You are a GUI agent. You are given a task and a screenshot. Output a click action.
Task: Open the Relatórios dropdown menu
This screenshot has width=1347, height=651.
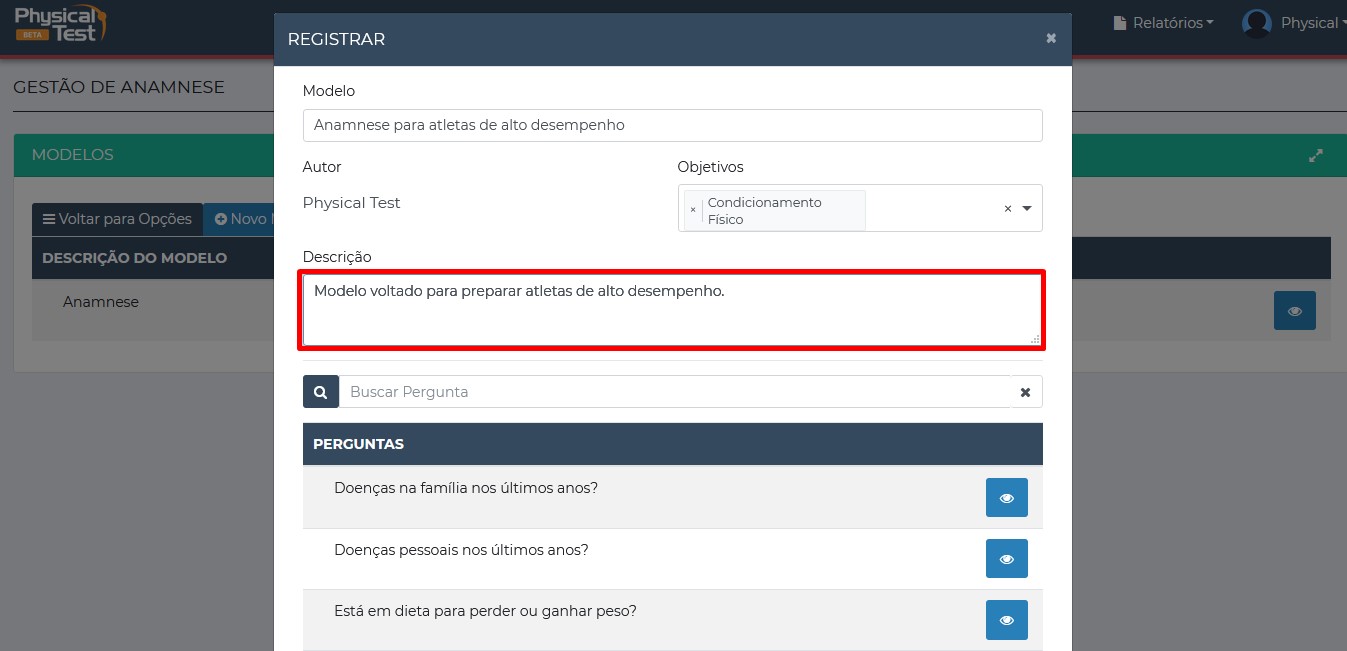[1163, 23]
